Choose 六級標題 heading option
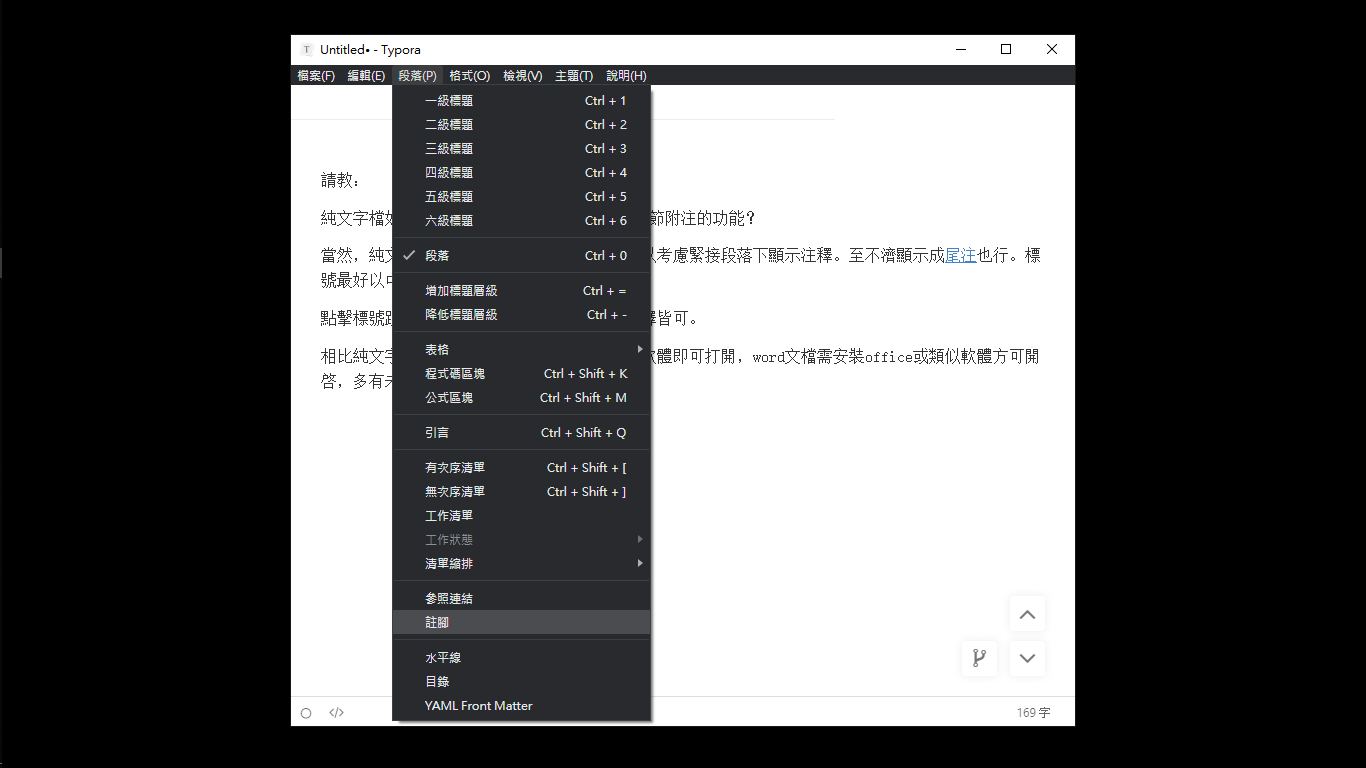This screenshot has width=1366, height=768. 521,221
